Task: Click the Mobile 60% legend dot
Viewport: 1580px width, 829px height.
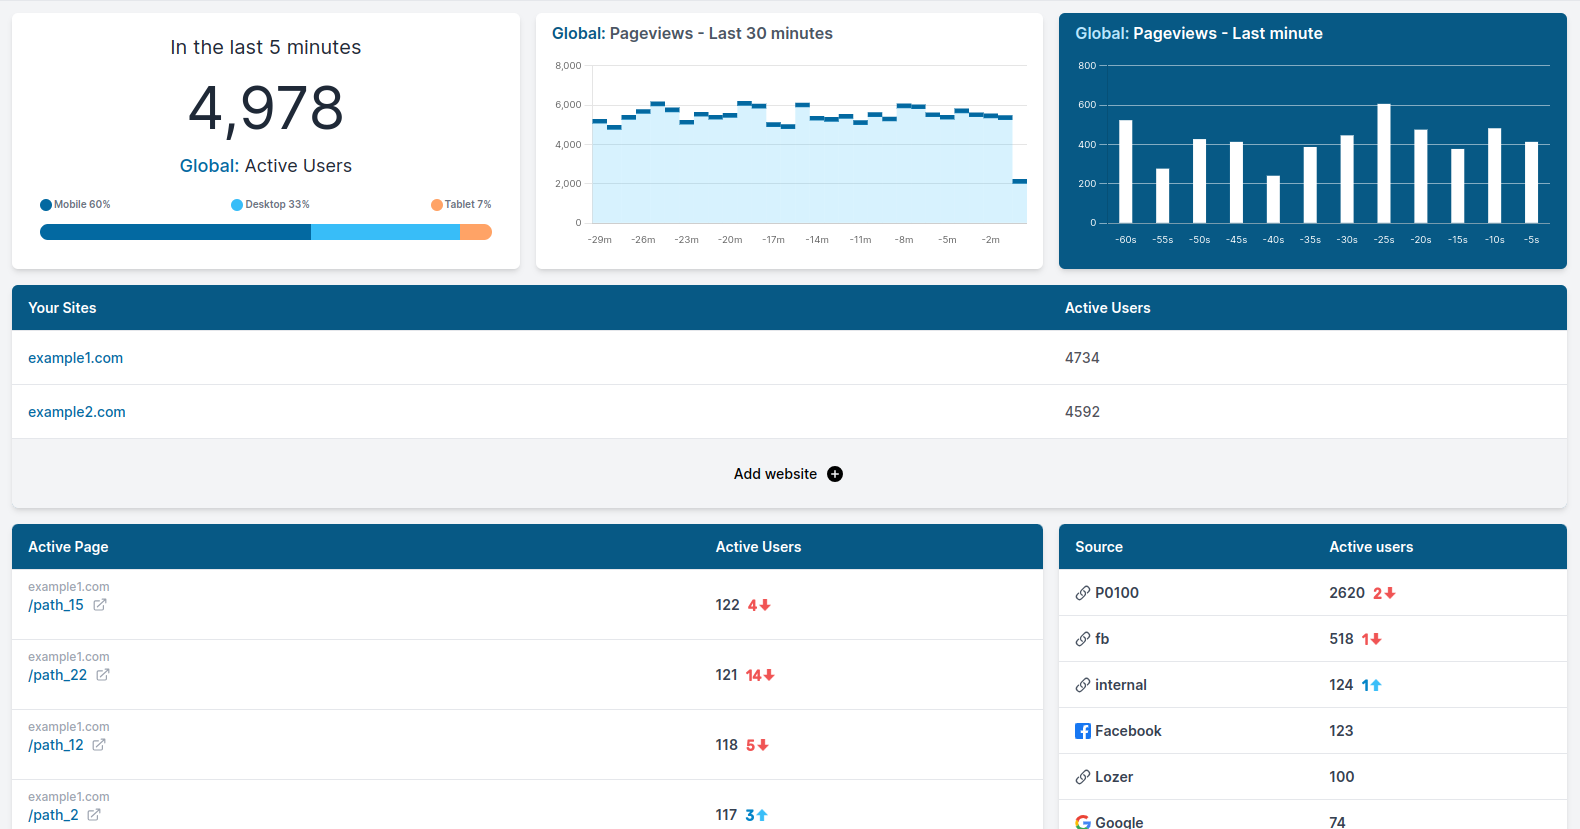Action: [x=46, y=205]
